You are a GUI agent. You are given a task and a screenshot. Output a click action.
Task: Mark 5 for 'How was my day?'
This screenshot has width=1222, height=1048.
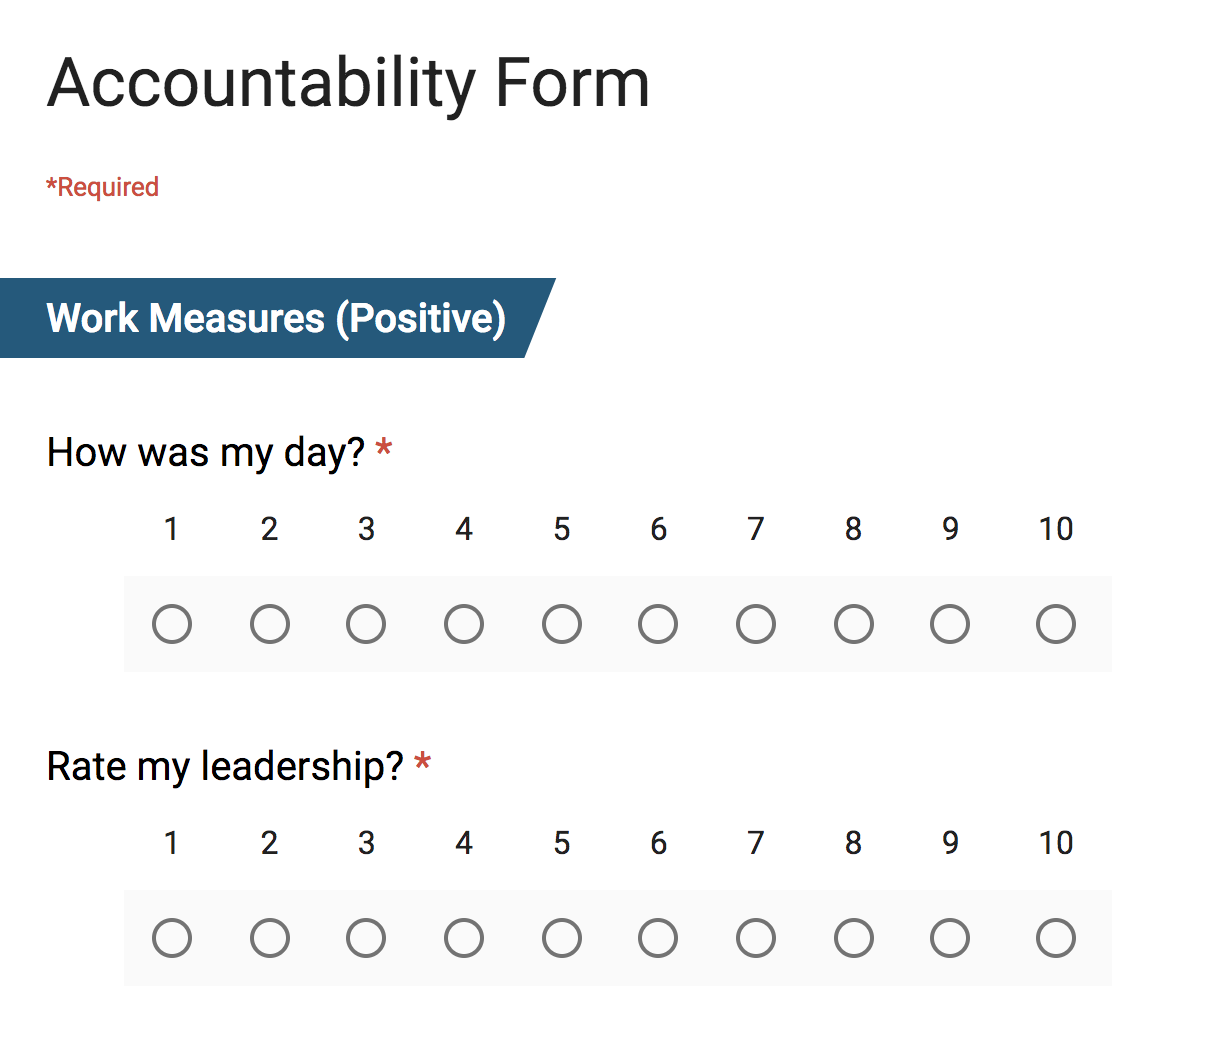point(562,624)
